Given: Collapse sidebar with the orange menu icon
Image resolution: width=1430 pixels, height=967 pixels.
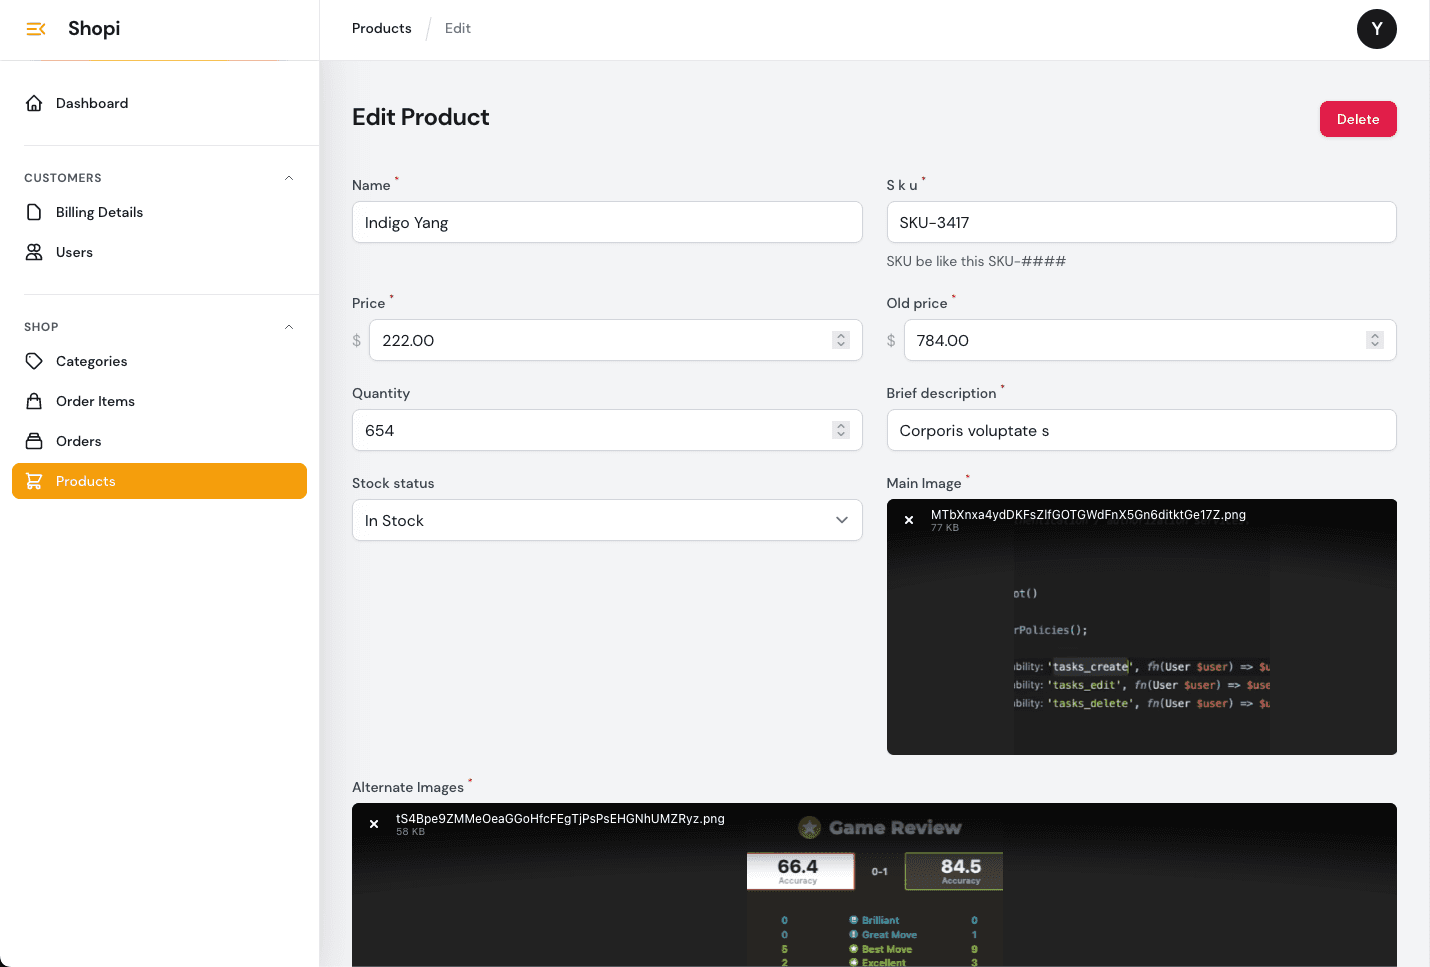Looking at the screenshot, I should click(x=36, y=29).
